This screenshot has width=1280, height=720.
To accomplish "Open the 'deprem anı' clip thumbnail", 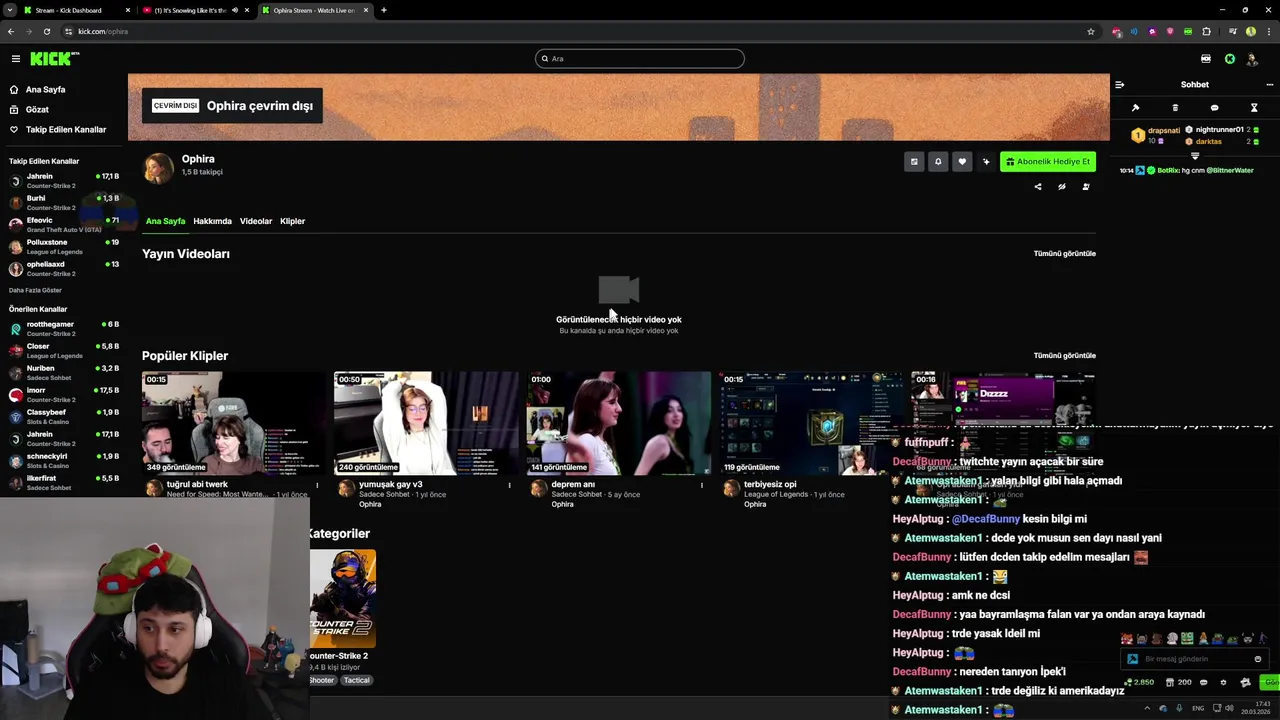I will (x=619, y=423).
